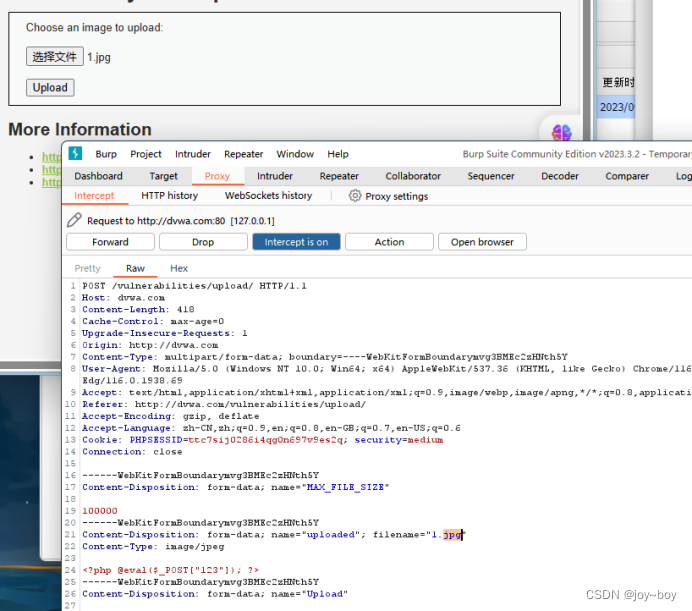The width and height of the screenshot is (692, 611).
Task: Open the Help menu
Action: coord(338,154)
